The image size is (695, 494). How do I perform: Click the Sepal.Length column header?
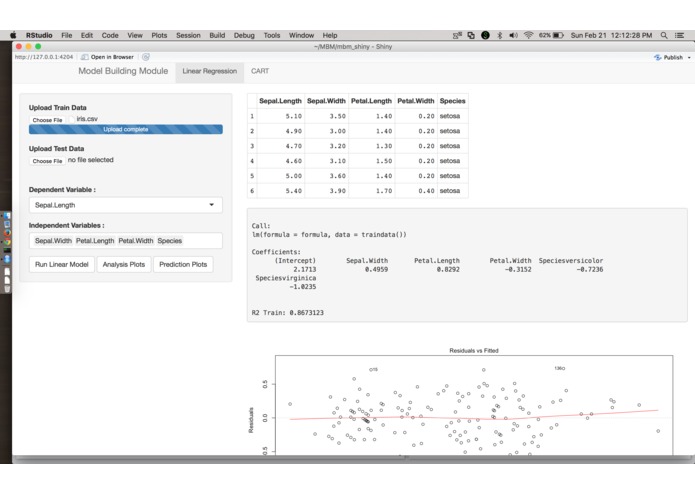(x=280, y=101)
